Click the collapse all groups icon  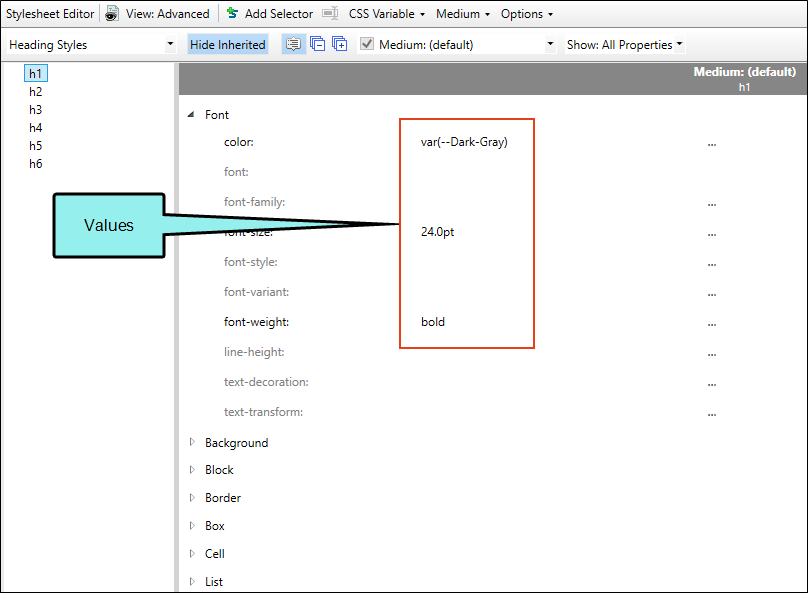317,45
